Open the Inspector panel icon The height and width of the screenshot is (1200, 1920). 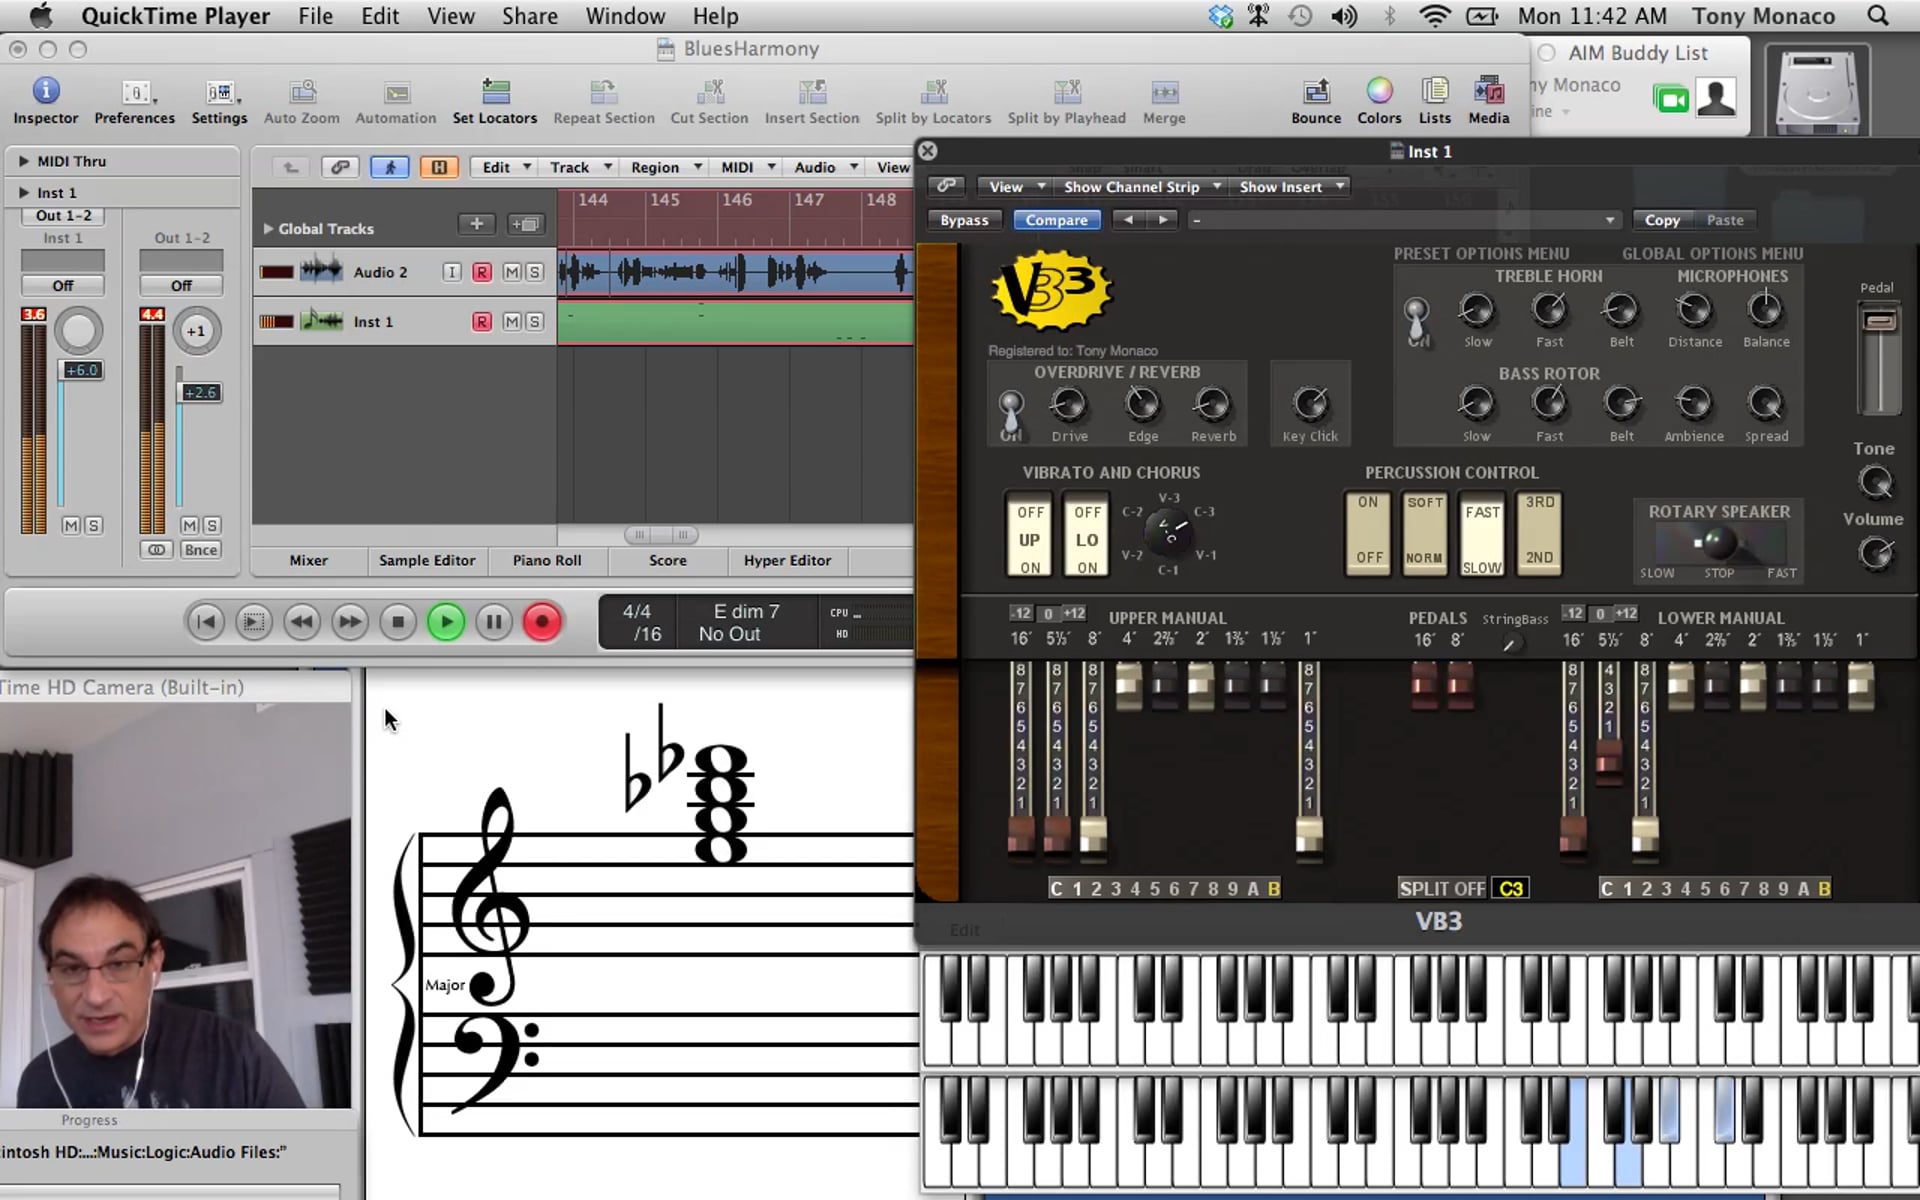click(45, 92)
